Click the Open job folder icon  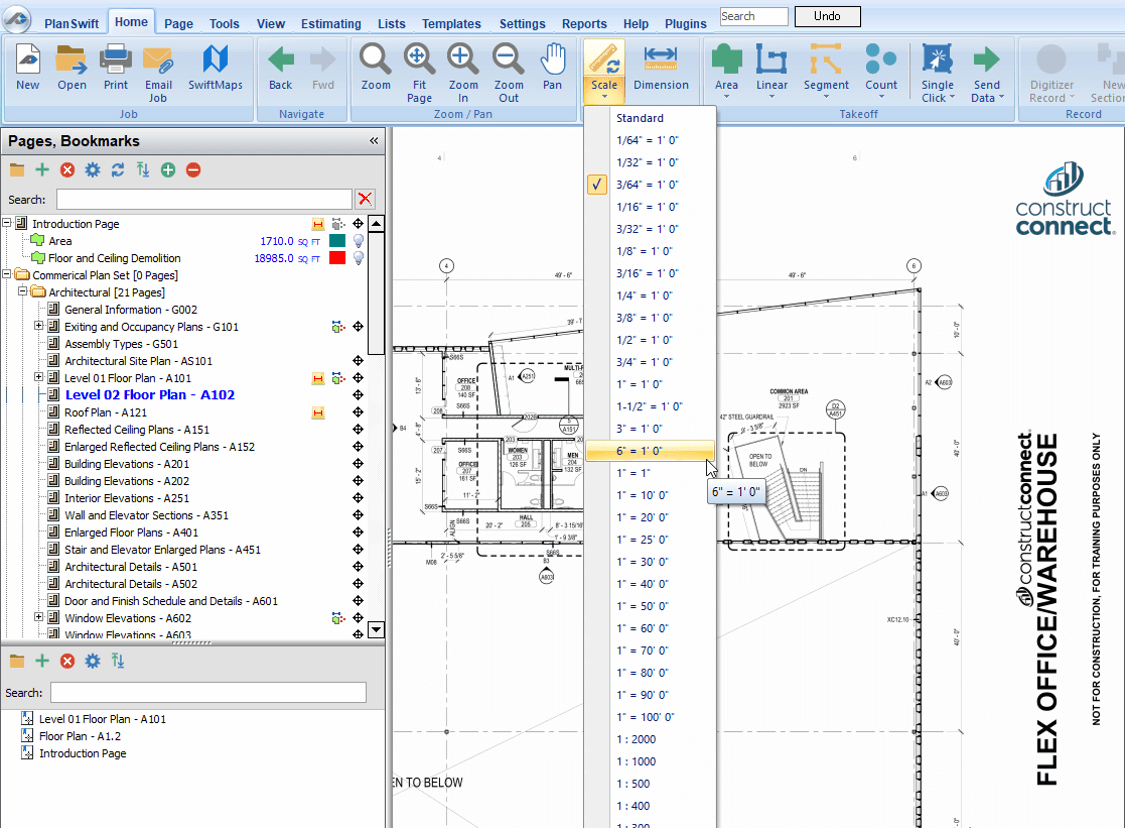[72, 60]
